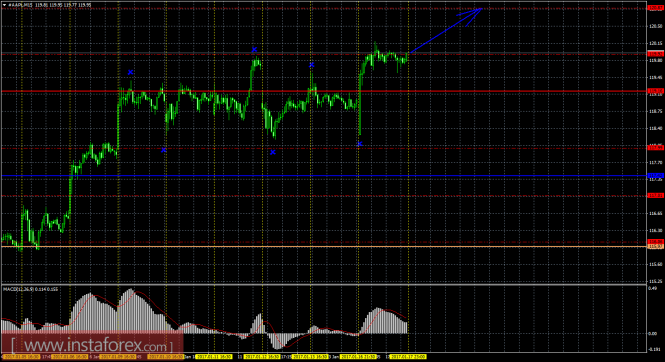Select the solid red horizontal line near 119.16
Screen dimensions: 665x362
(x=324, y=91)
